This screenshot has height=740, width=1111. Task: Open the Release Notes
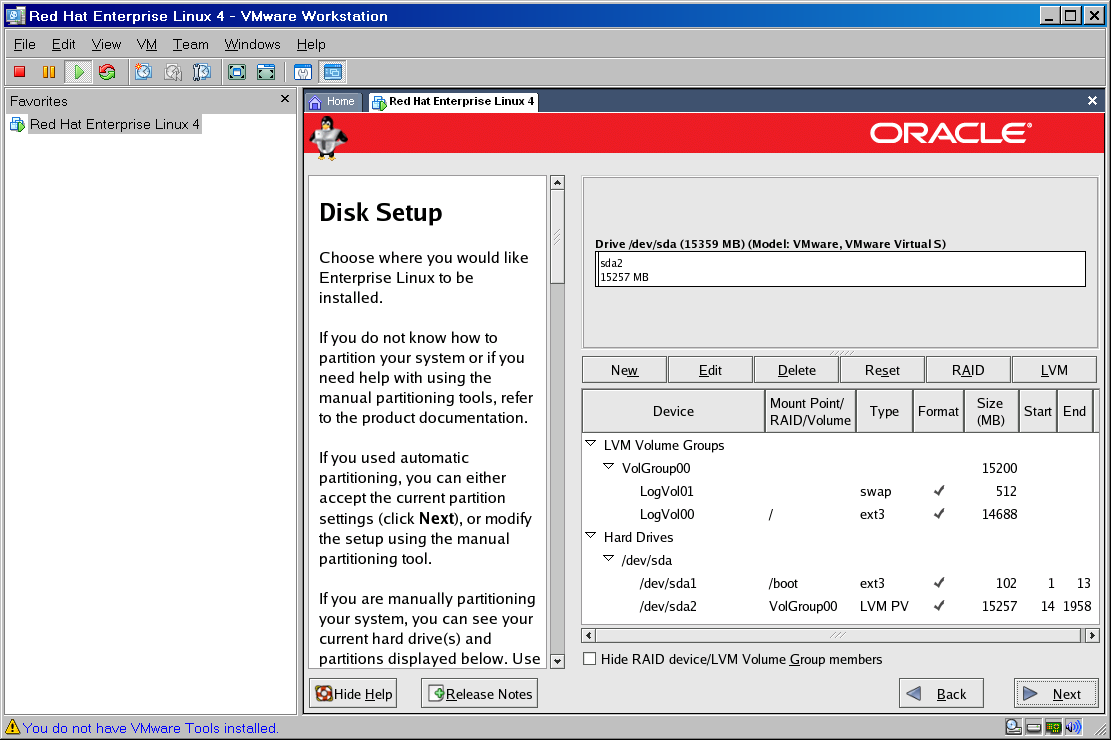pyautogui.click(x=480, y=693)
